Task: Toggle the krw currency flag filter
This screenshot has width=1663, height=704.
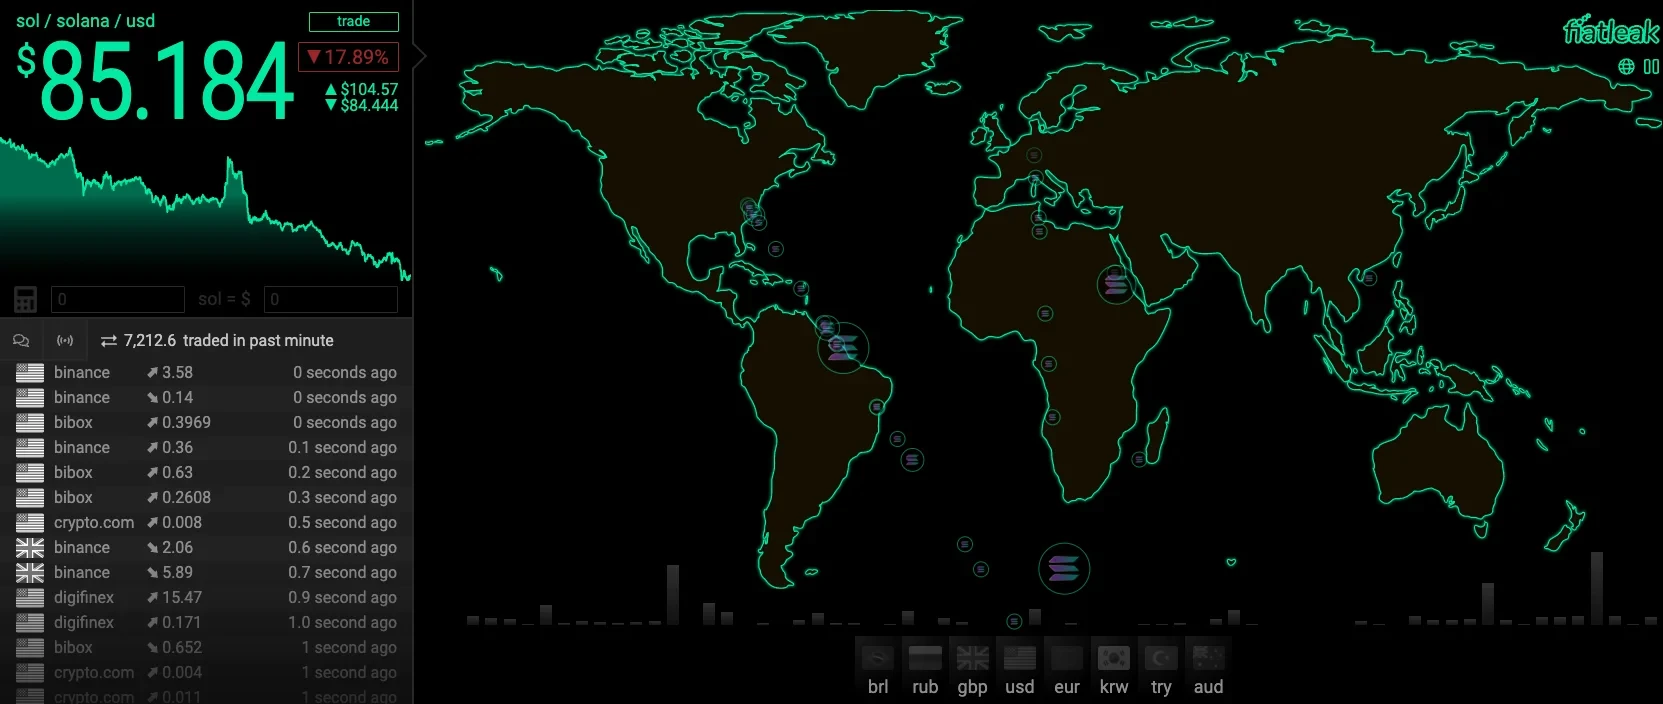Action: tap(1113, 658)
